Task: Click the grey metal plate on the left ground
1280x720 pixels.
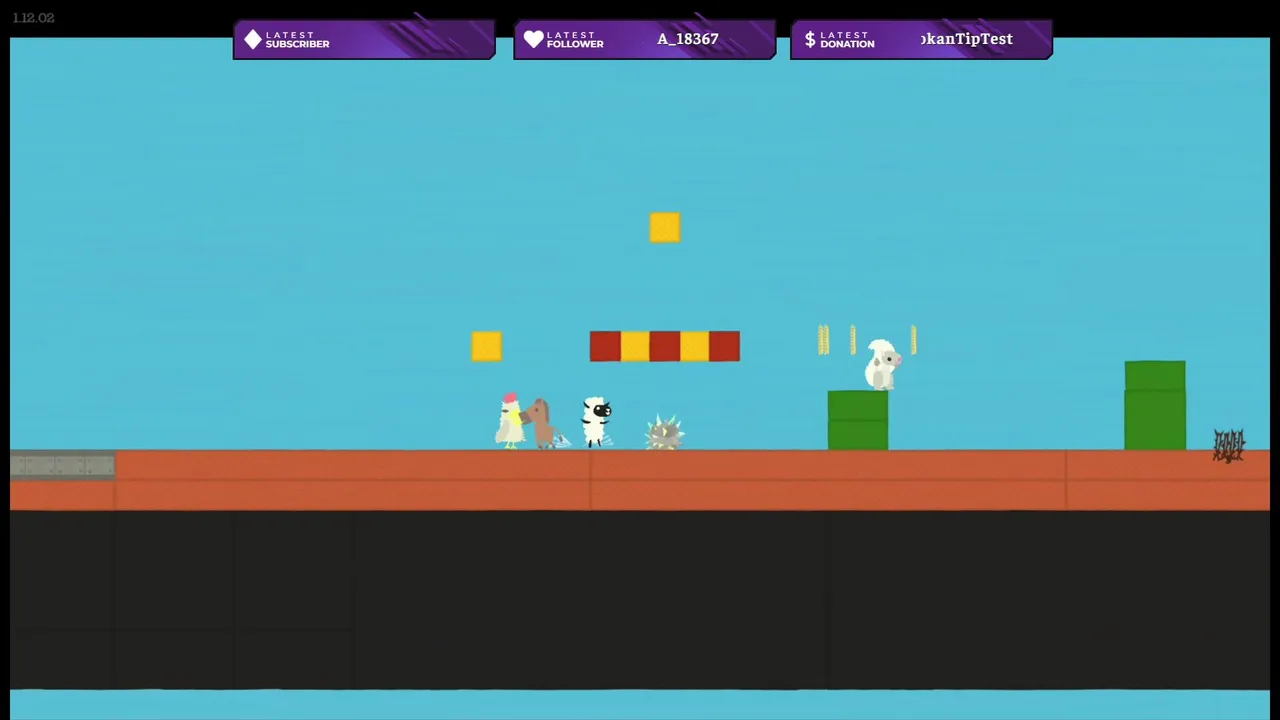Action: coord(62,465)
